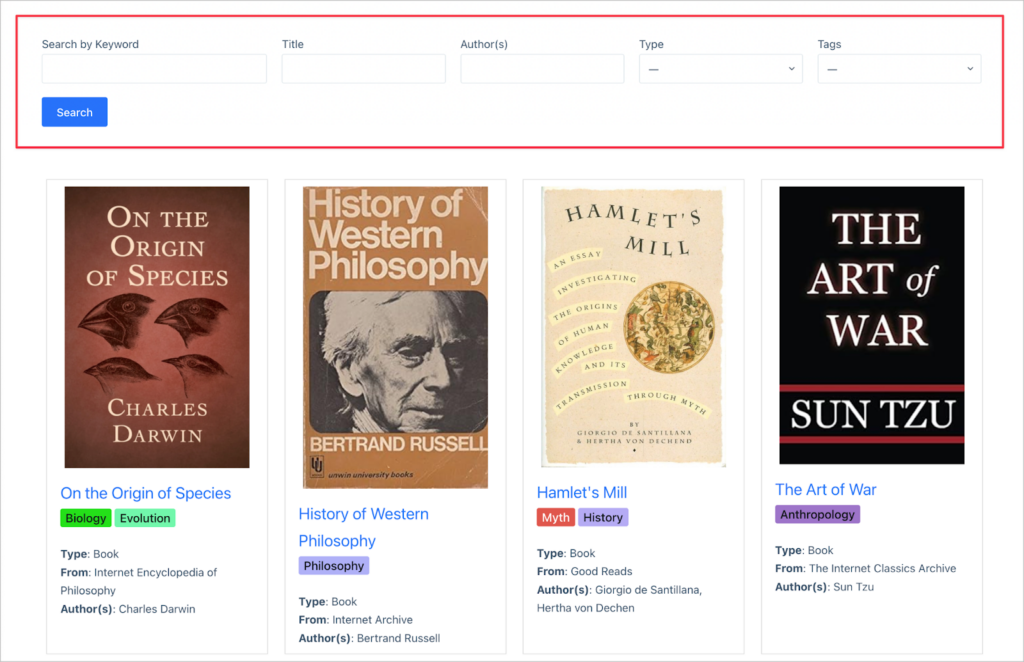Click the author text Charles Darwin
The height and width of the screenshot is (662, 1024).
(x=157, y=609)
